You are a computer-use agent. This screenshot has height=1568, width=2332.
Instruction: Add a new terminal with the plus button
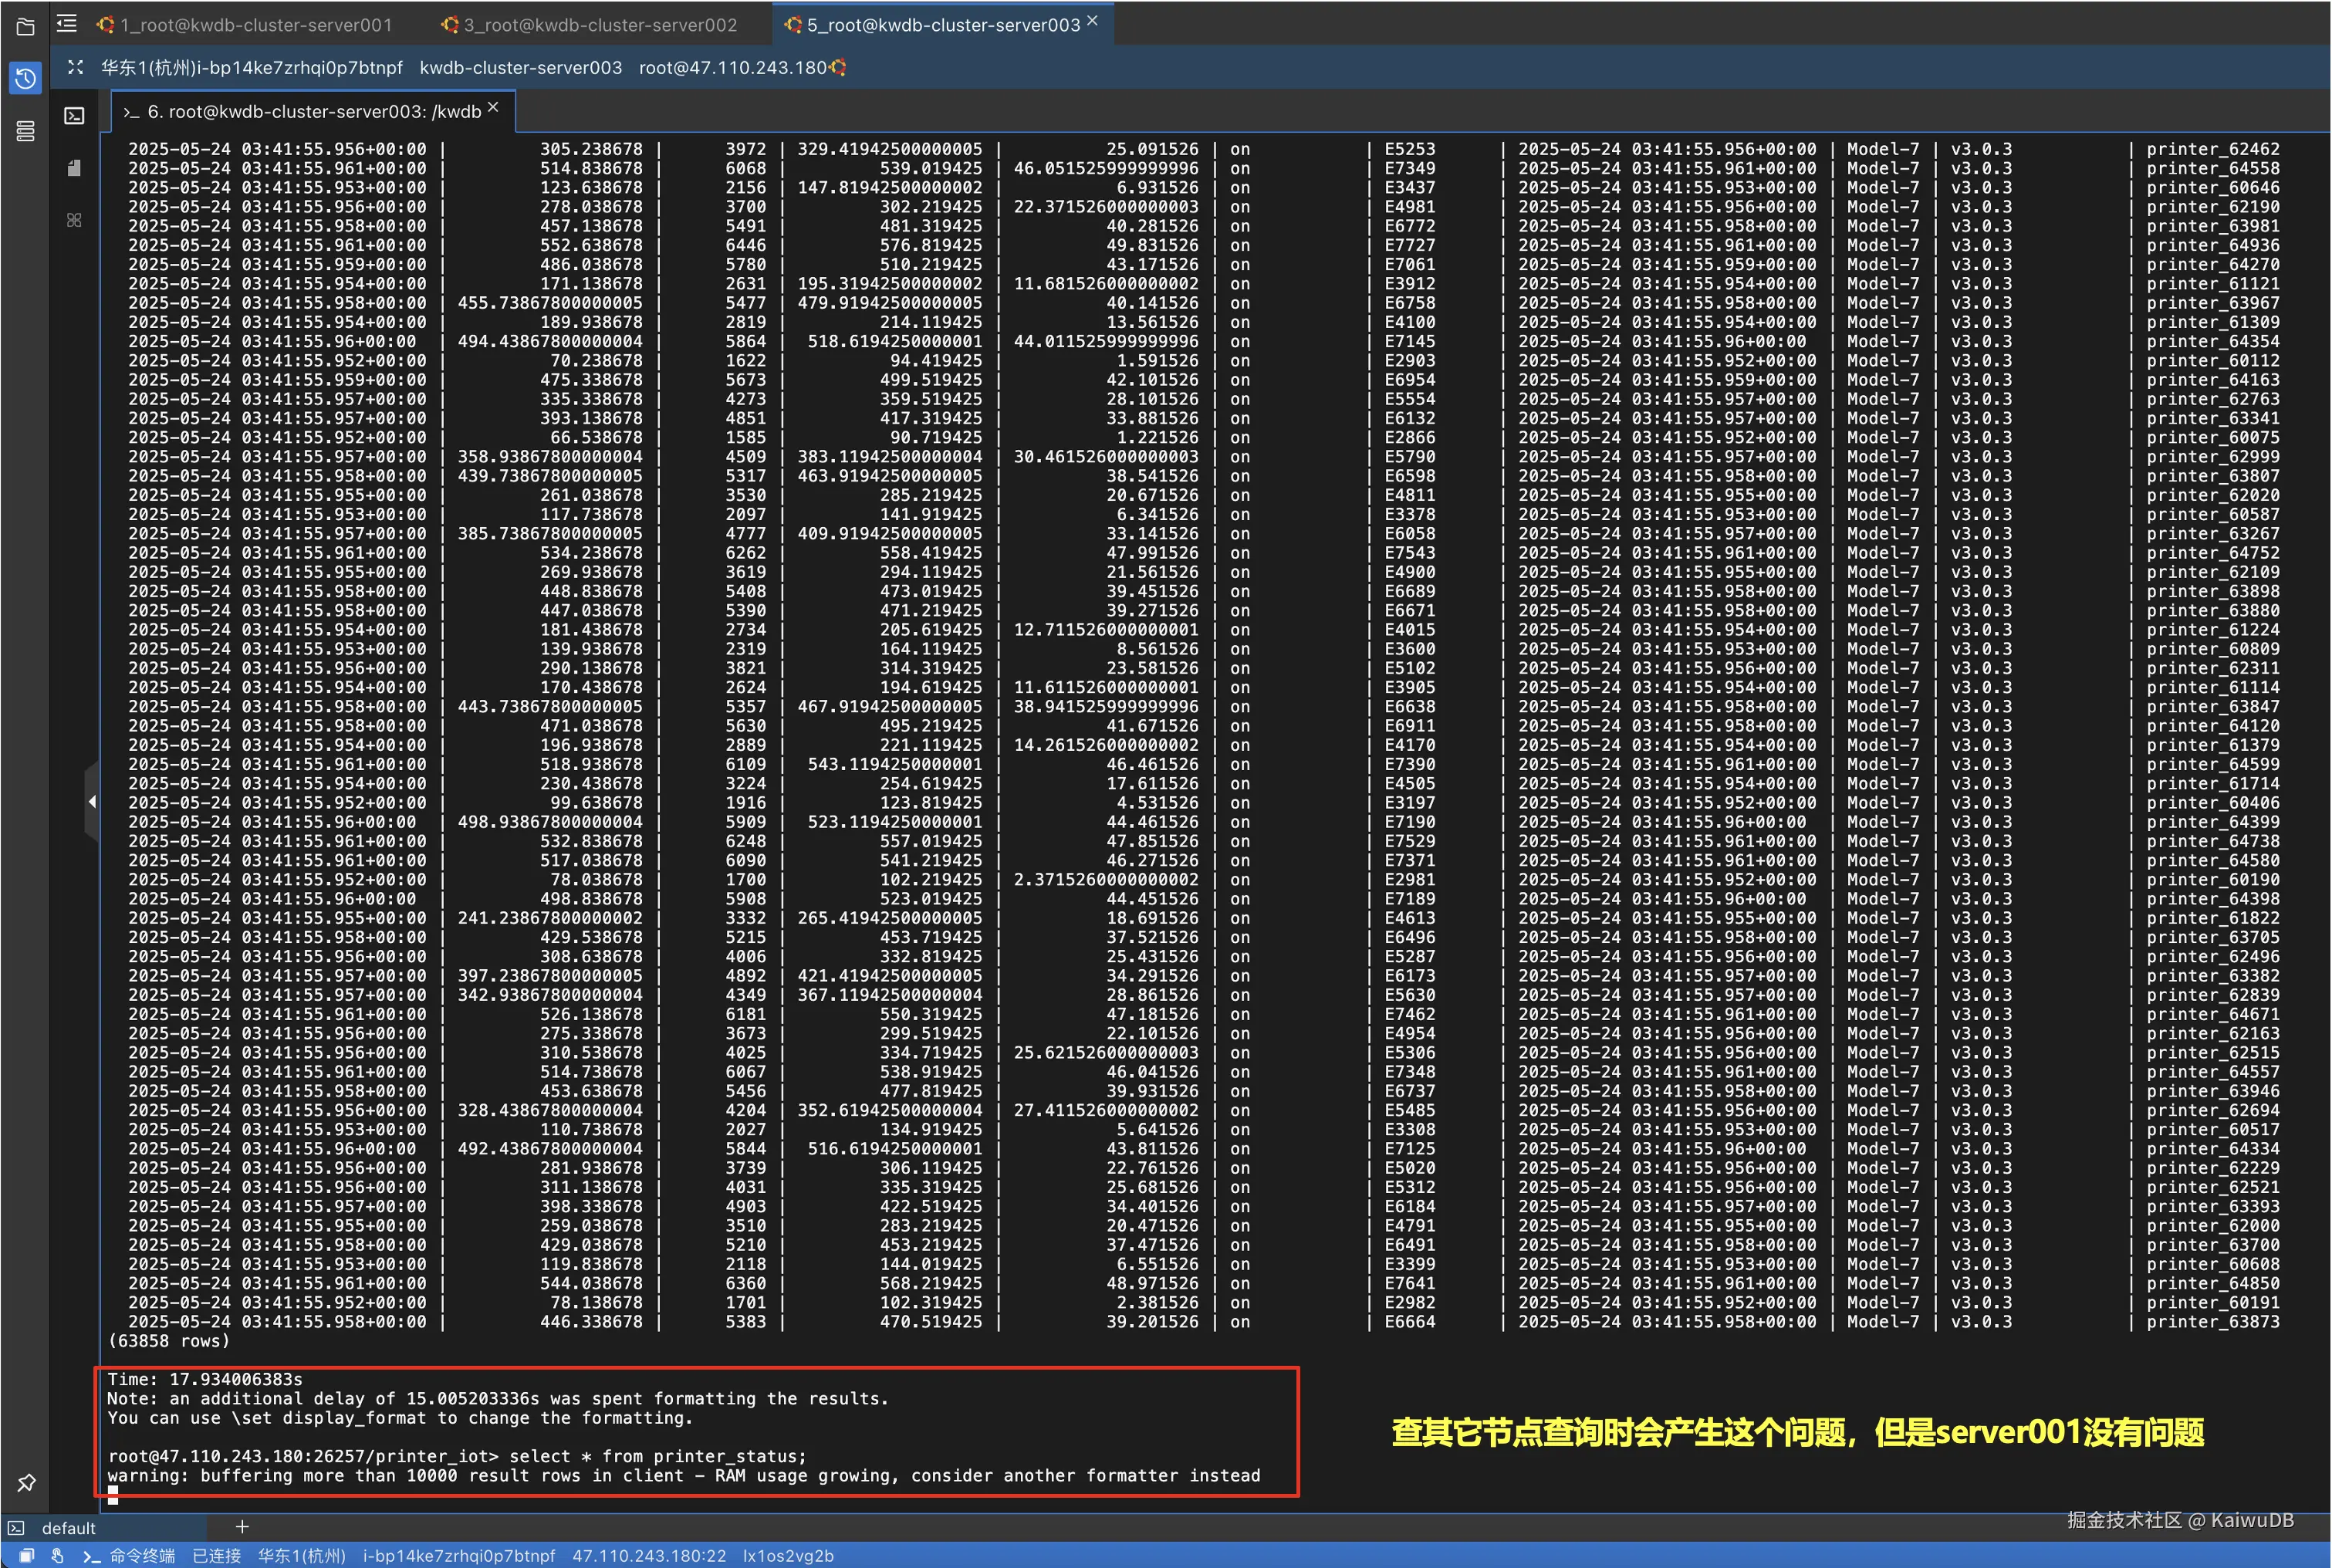point(242,1526)
